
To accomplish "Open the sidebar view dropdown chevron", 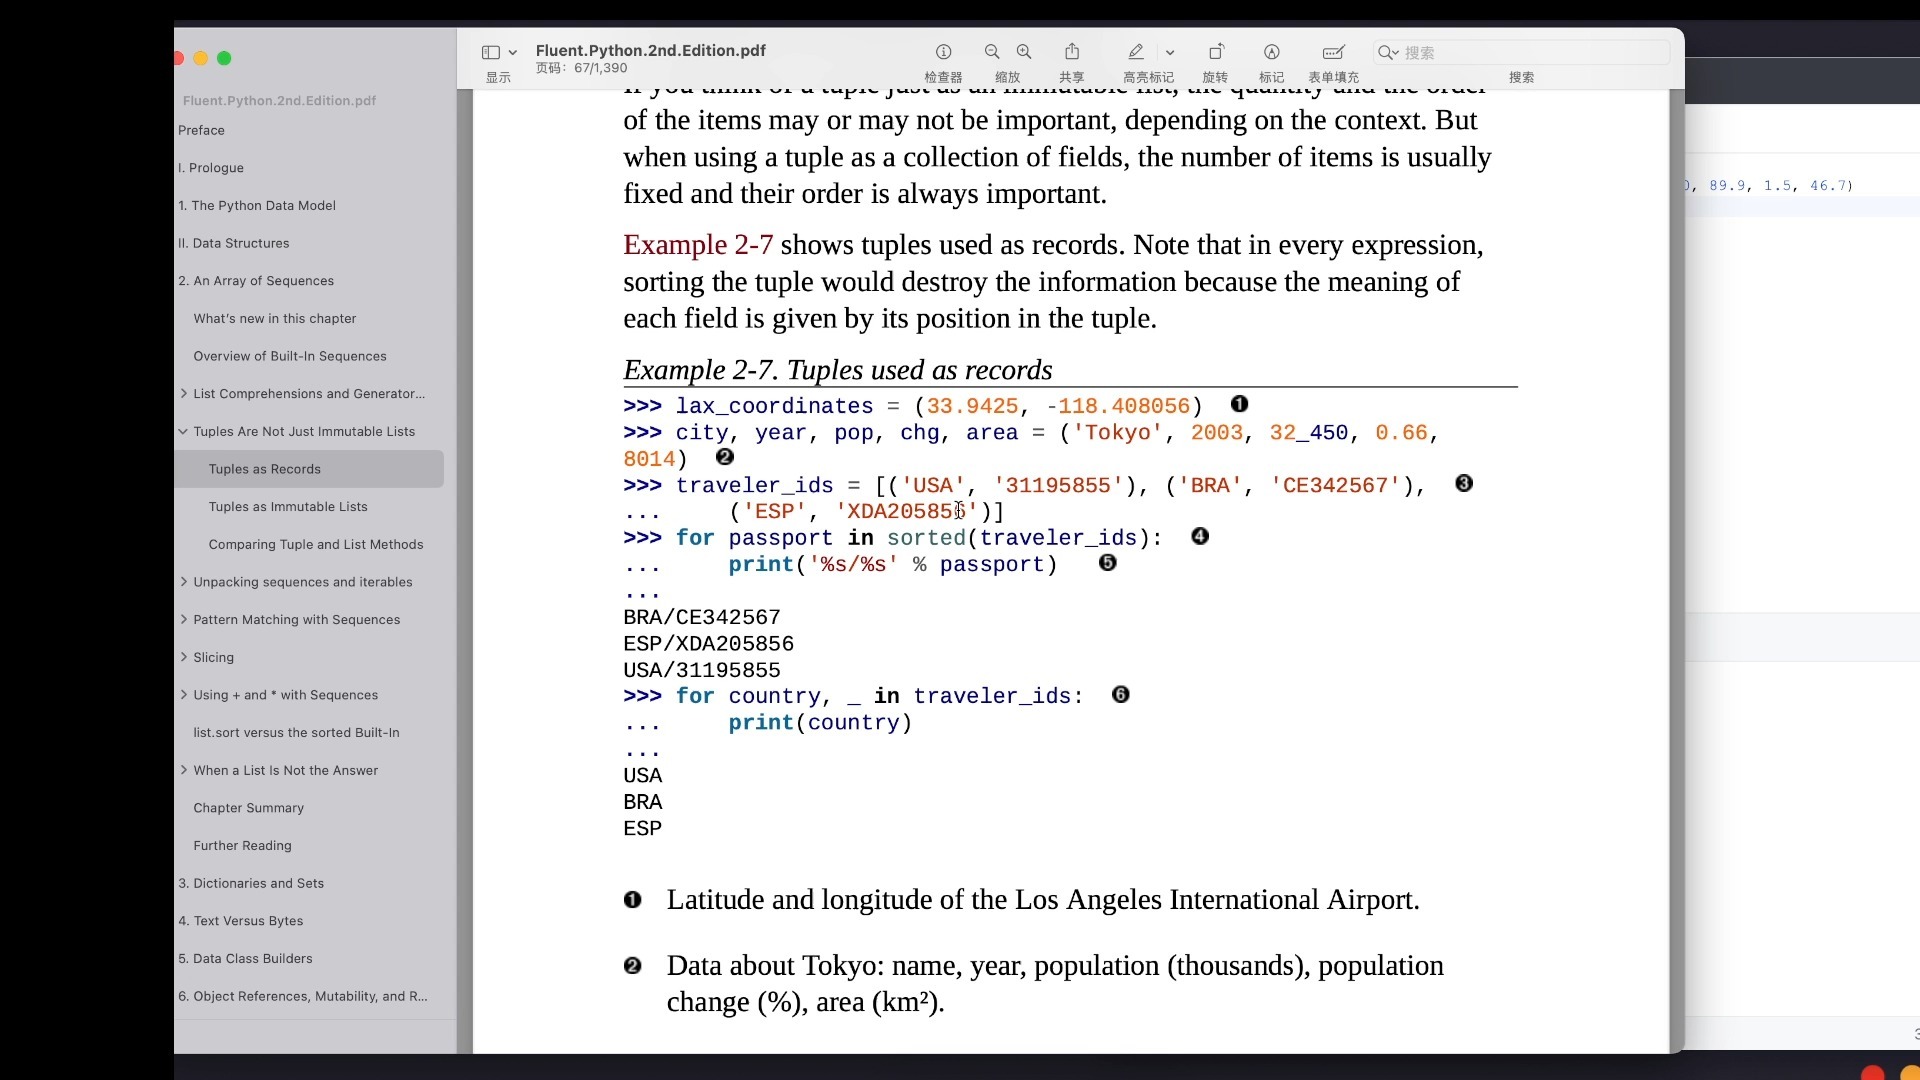I will 513,52.
